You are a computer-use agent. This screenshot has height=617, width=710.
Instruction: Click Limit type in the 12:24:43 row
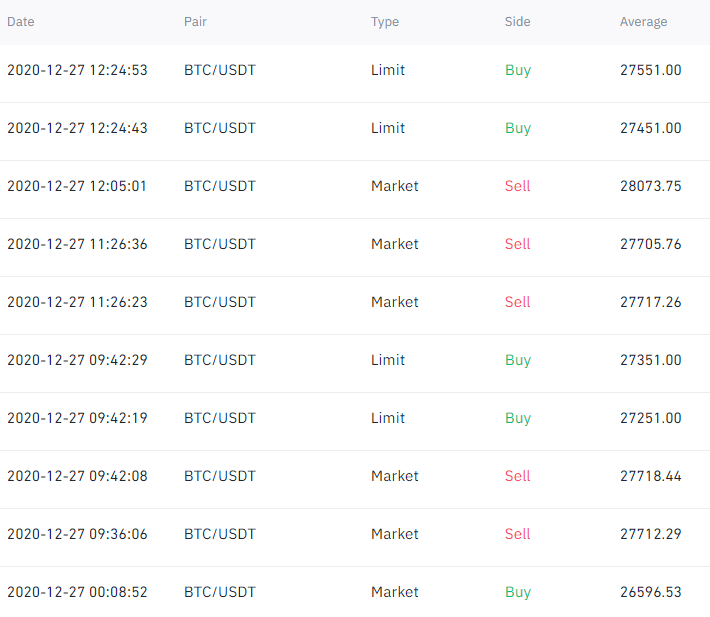(x=388, y=128)
